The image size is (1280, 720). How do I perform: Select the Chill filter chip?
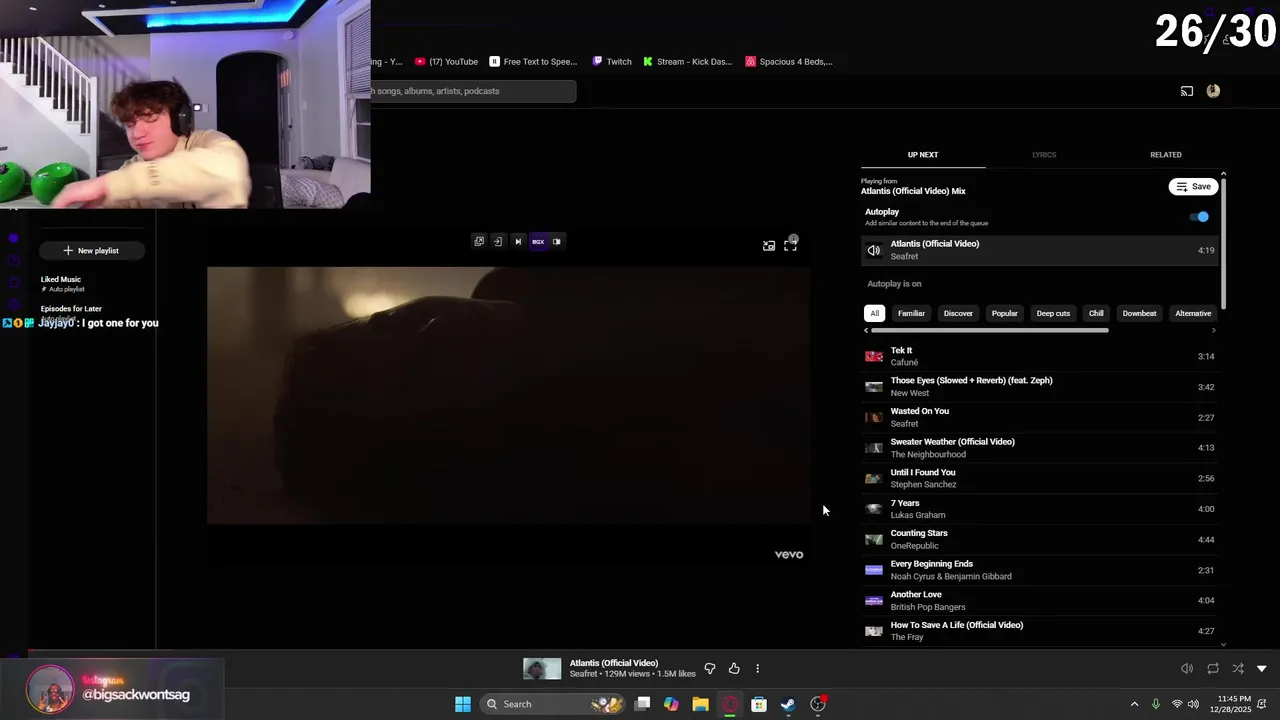(1096, 313)
